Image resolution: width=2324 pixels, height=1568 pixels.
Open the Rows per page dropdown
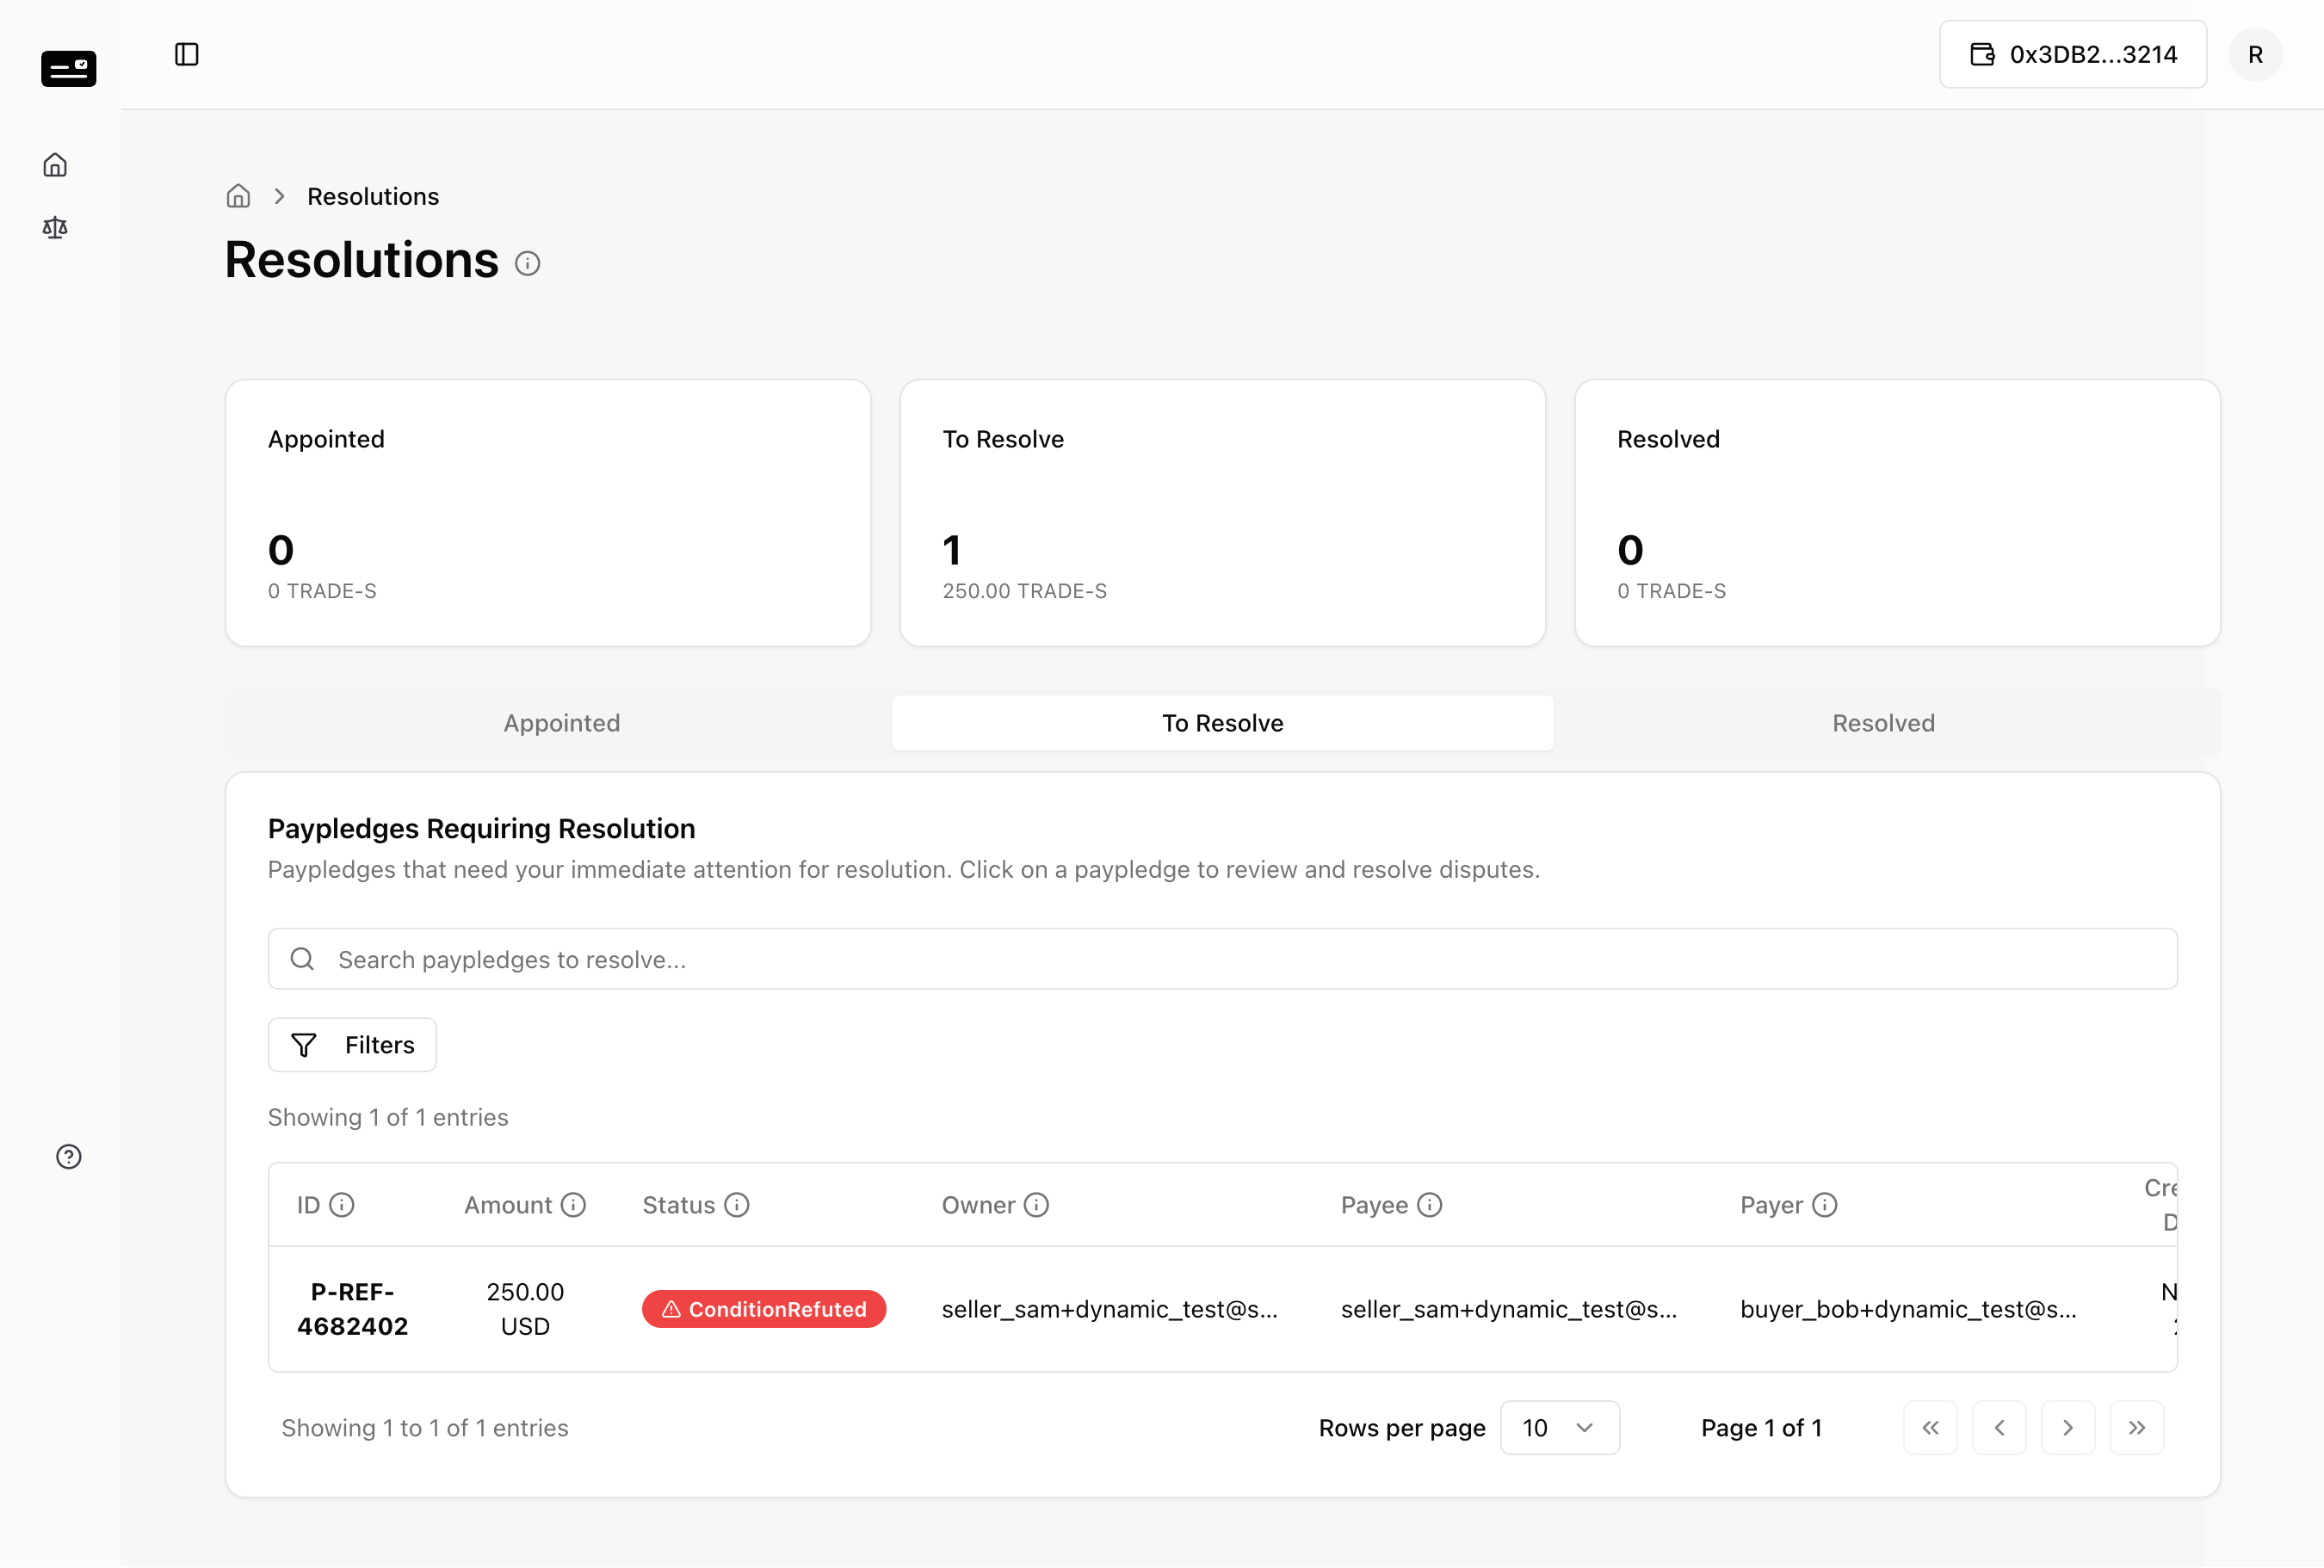coord(1560,1428)
